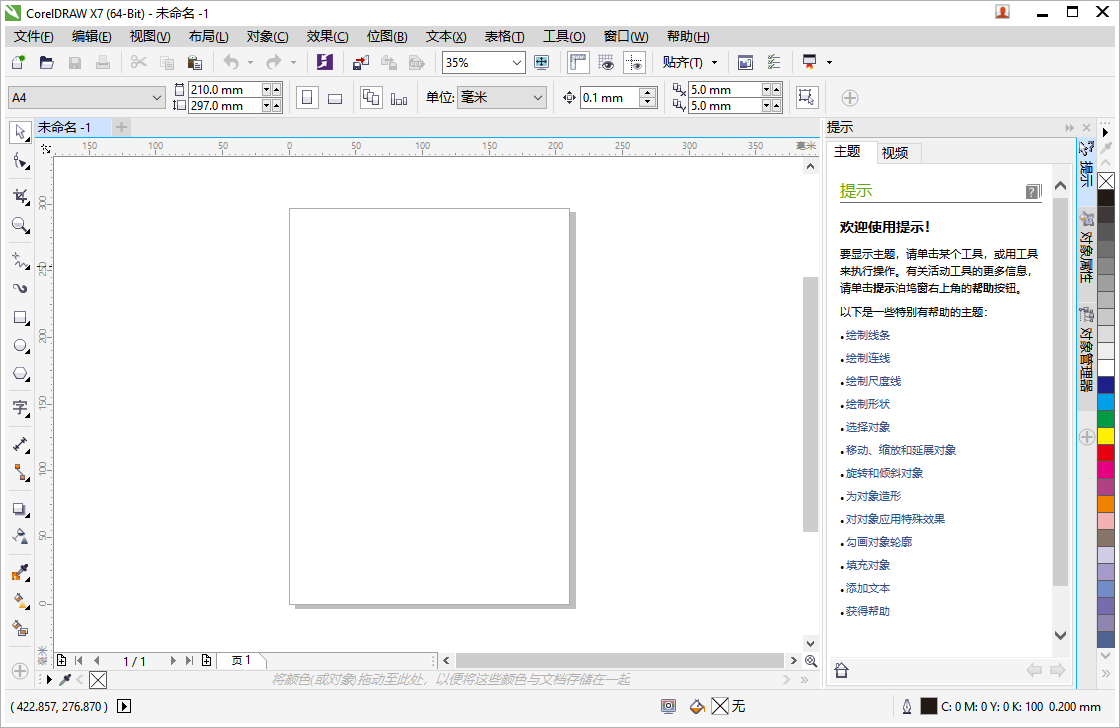Image resolution: width=1120 pixels, height=728 pixels.
Task: Select the Text tool
Action: [20, 409]
